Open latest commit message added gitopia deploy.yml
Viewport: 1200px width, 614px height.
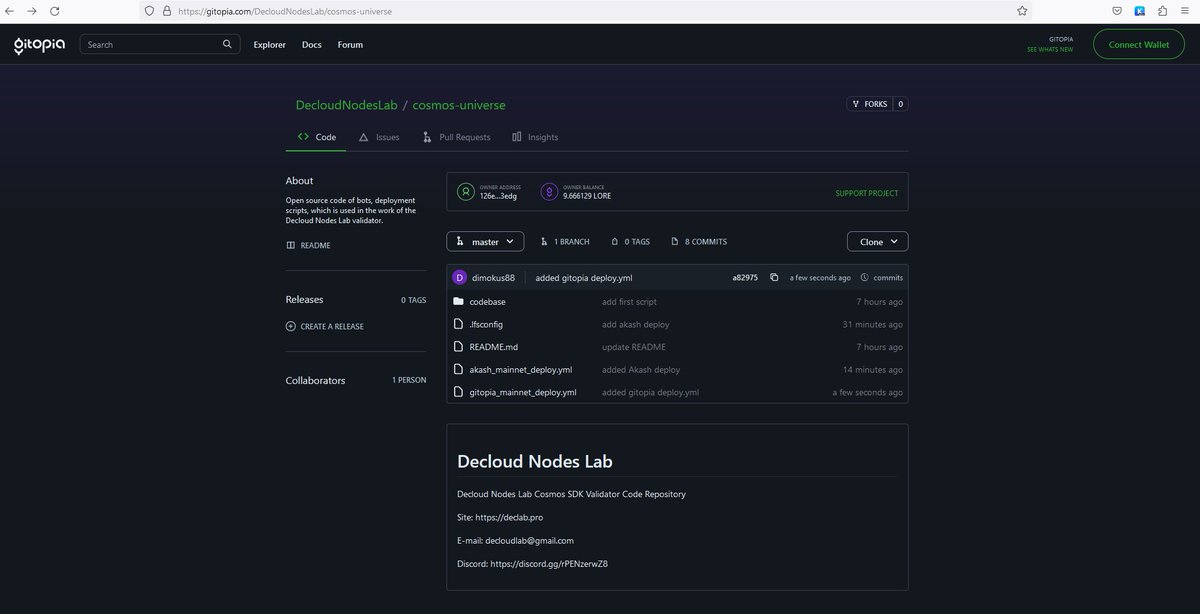(x=584, y=278)
